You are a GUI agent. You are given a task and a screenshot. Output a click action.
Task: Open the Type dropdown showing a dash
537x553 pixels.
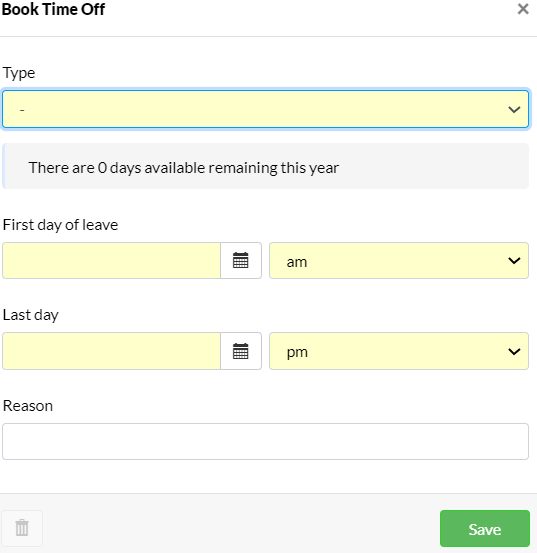(266, 109)
